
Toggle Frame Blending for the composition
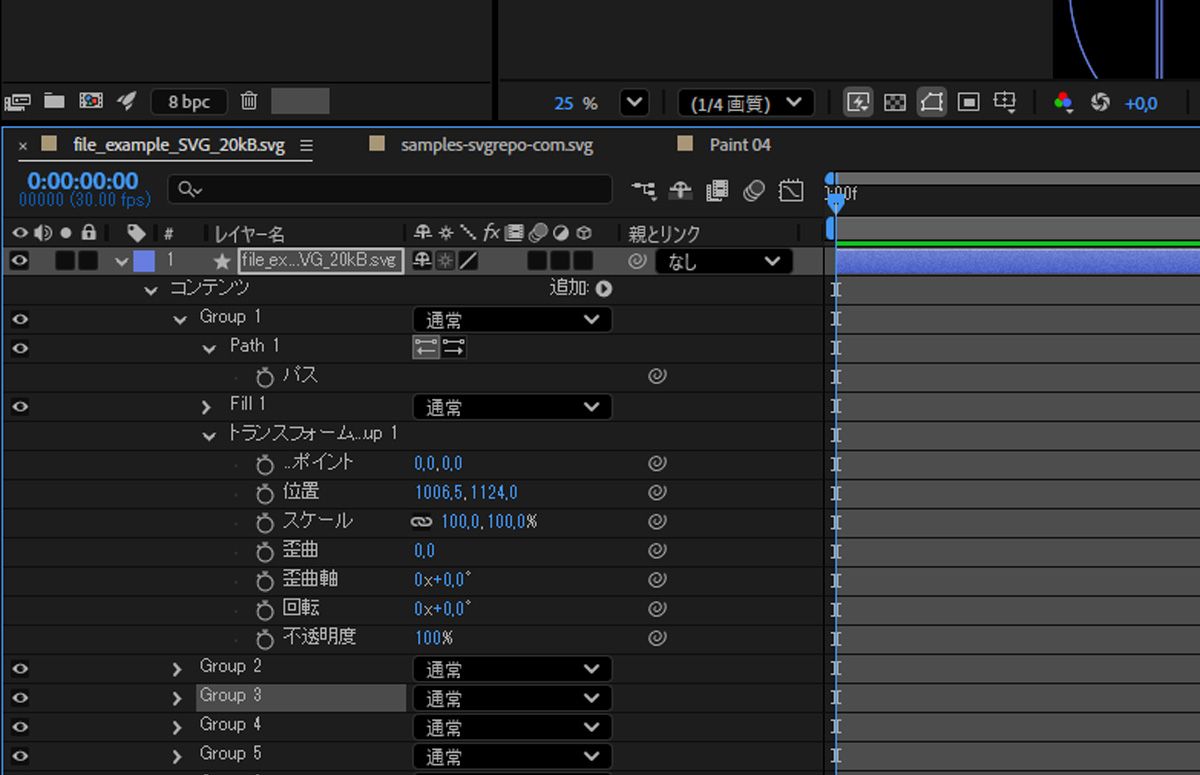717,189
